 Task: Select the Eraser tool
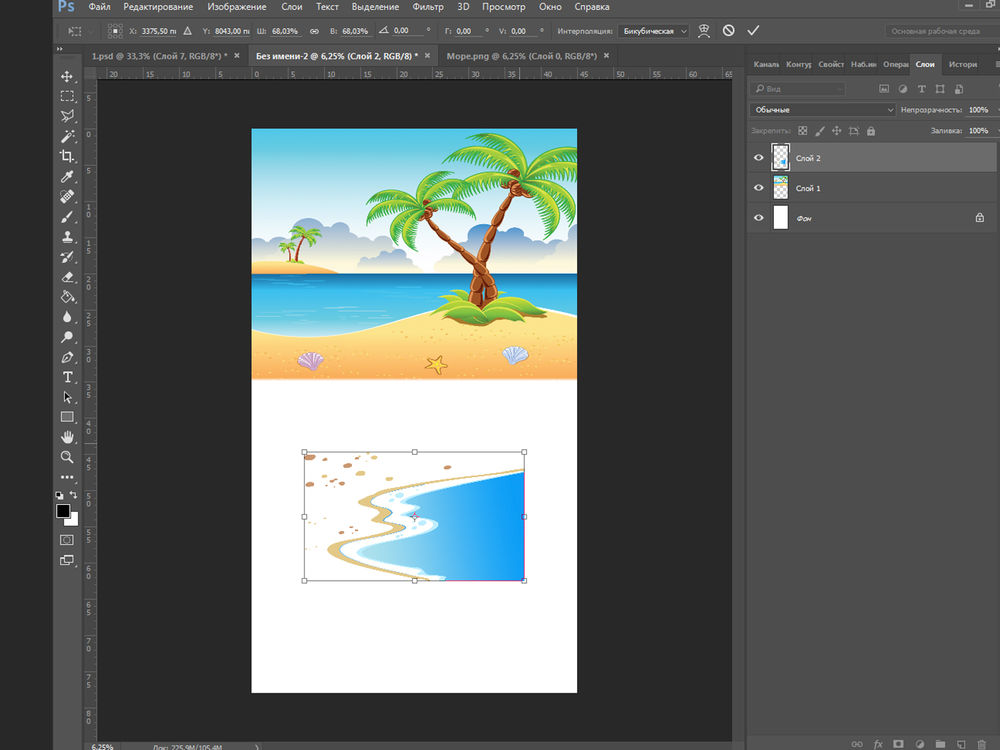(x=67, y=277)
